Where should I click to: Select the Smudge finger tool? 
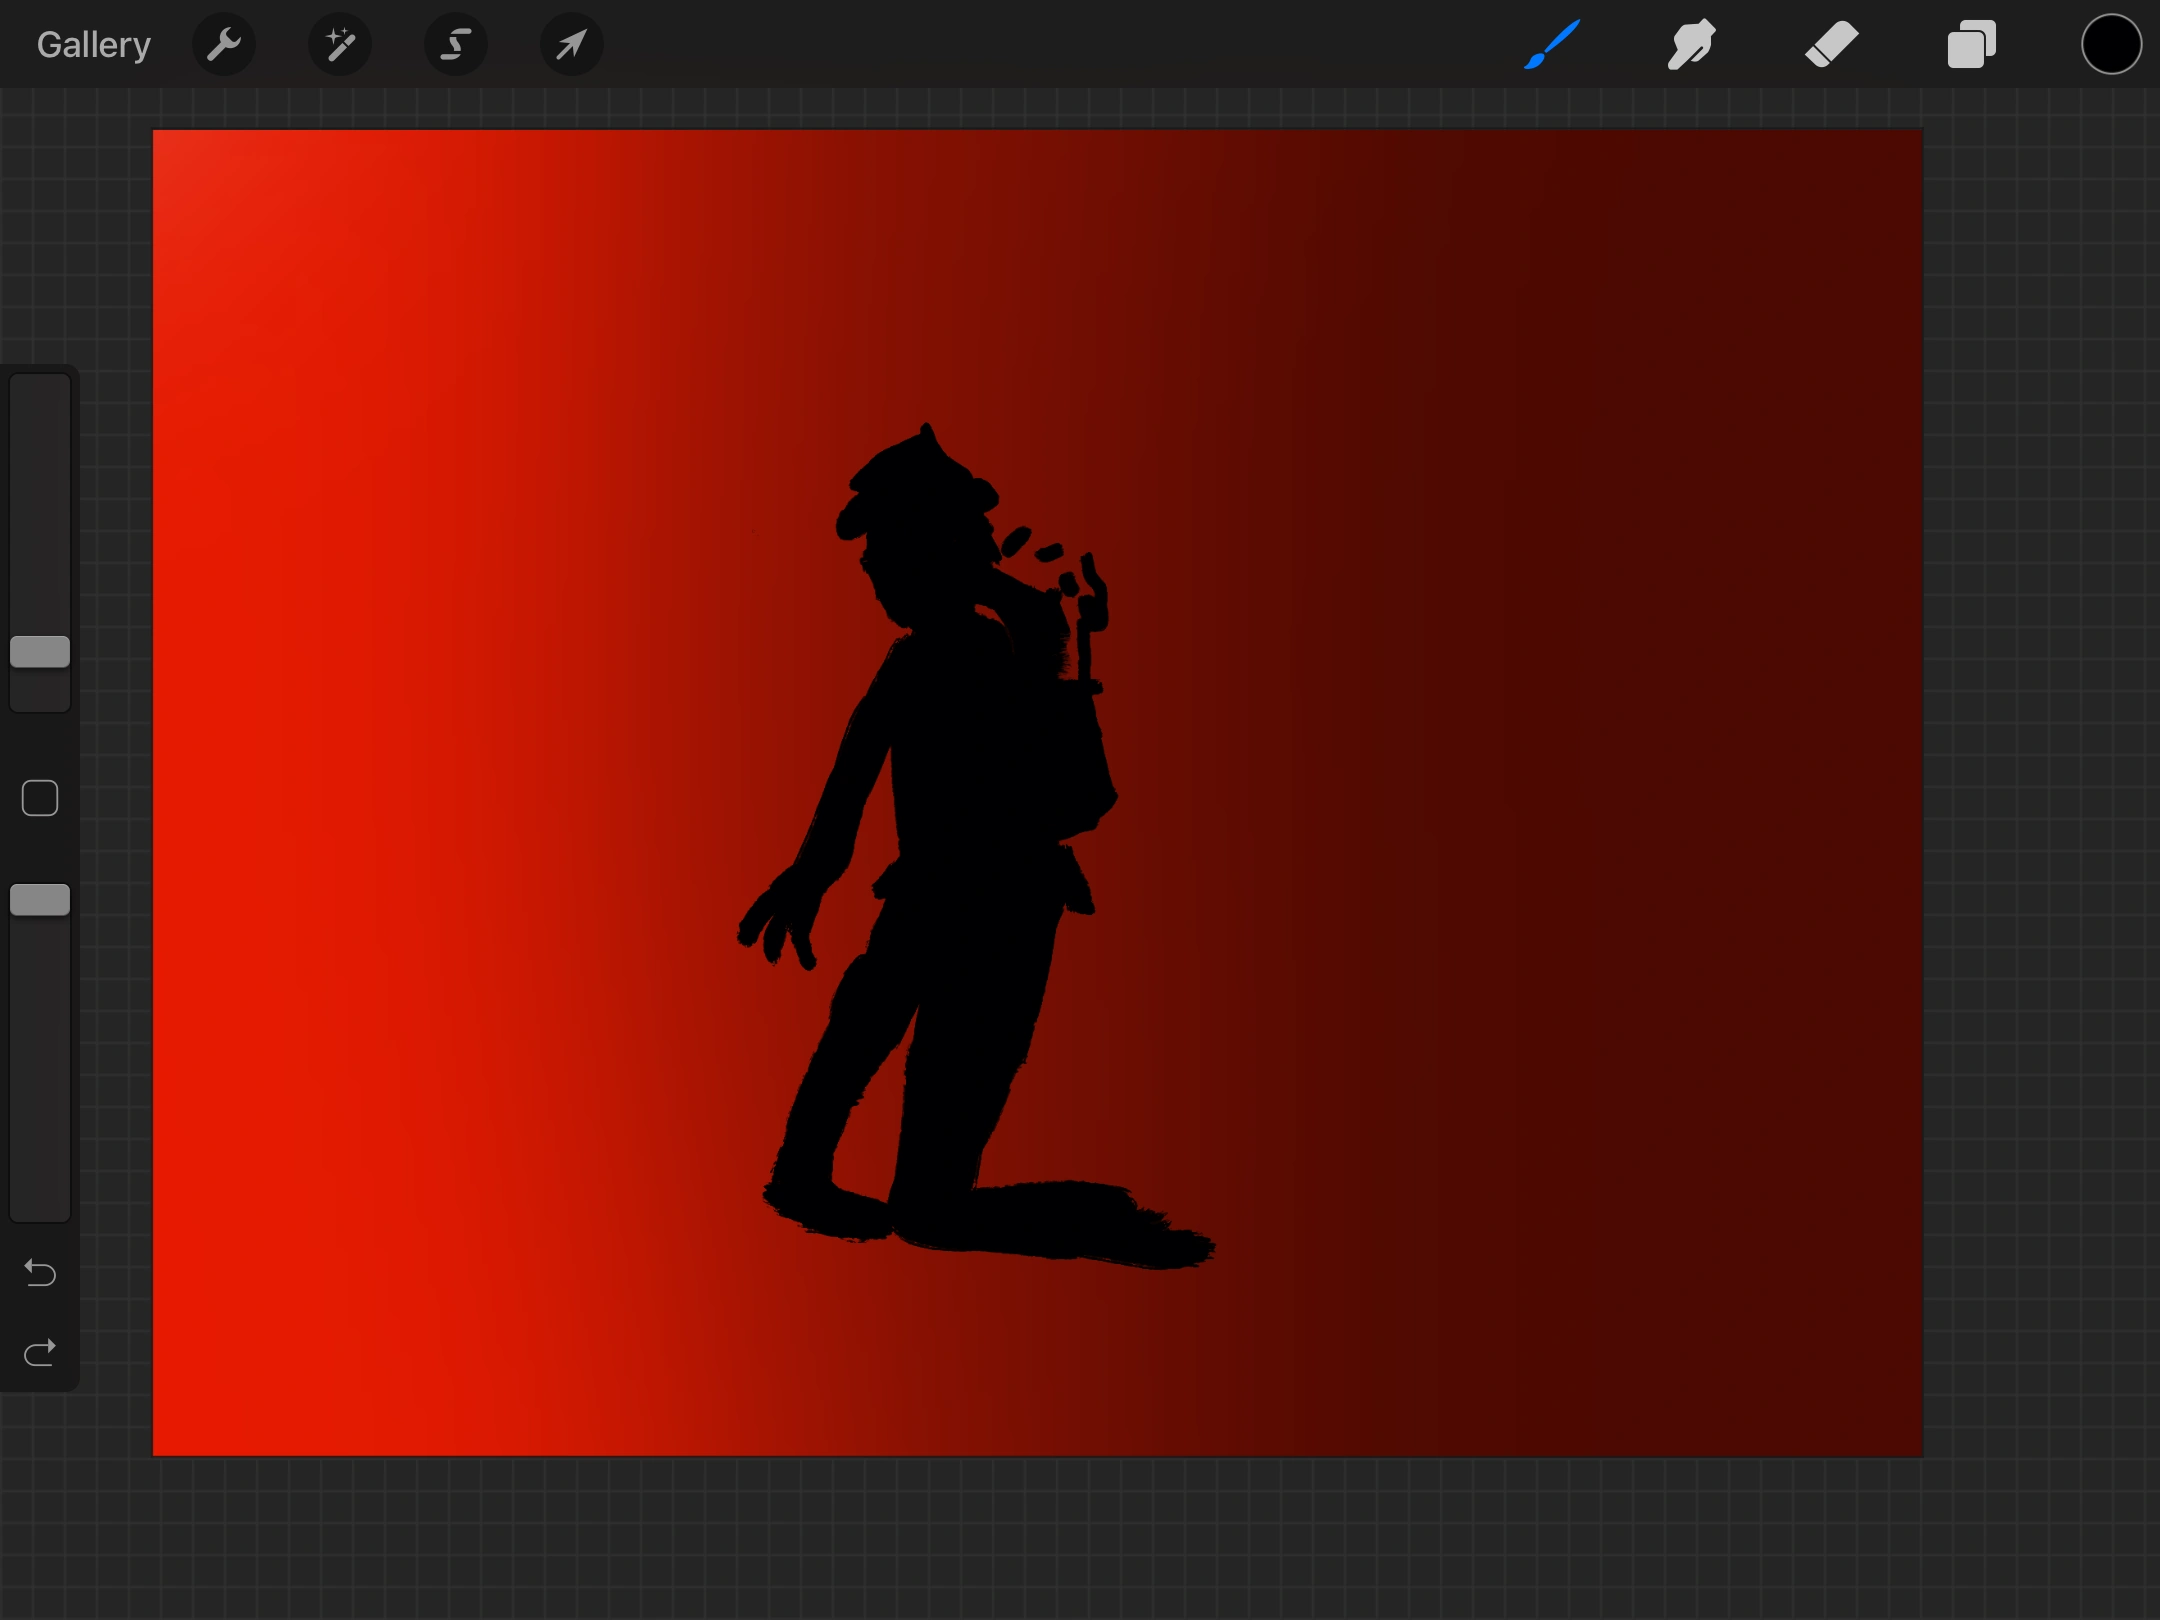(x=1692, y=45)
